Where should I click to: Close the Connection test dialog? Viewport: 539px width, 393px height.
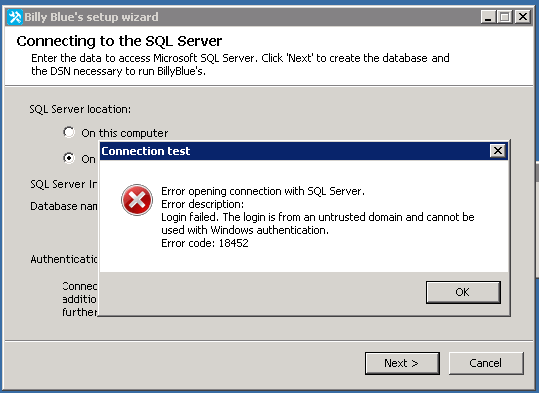[498, 151]
